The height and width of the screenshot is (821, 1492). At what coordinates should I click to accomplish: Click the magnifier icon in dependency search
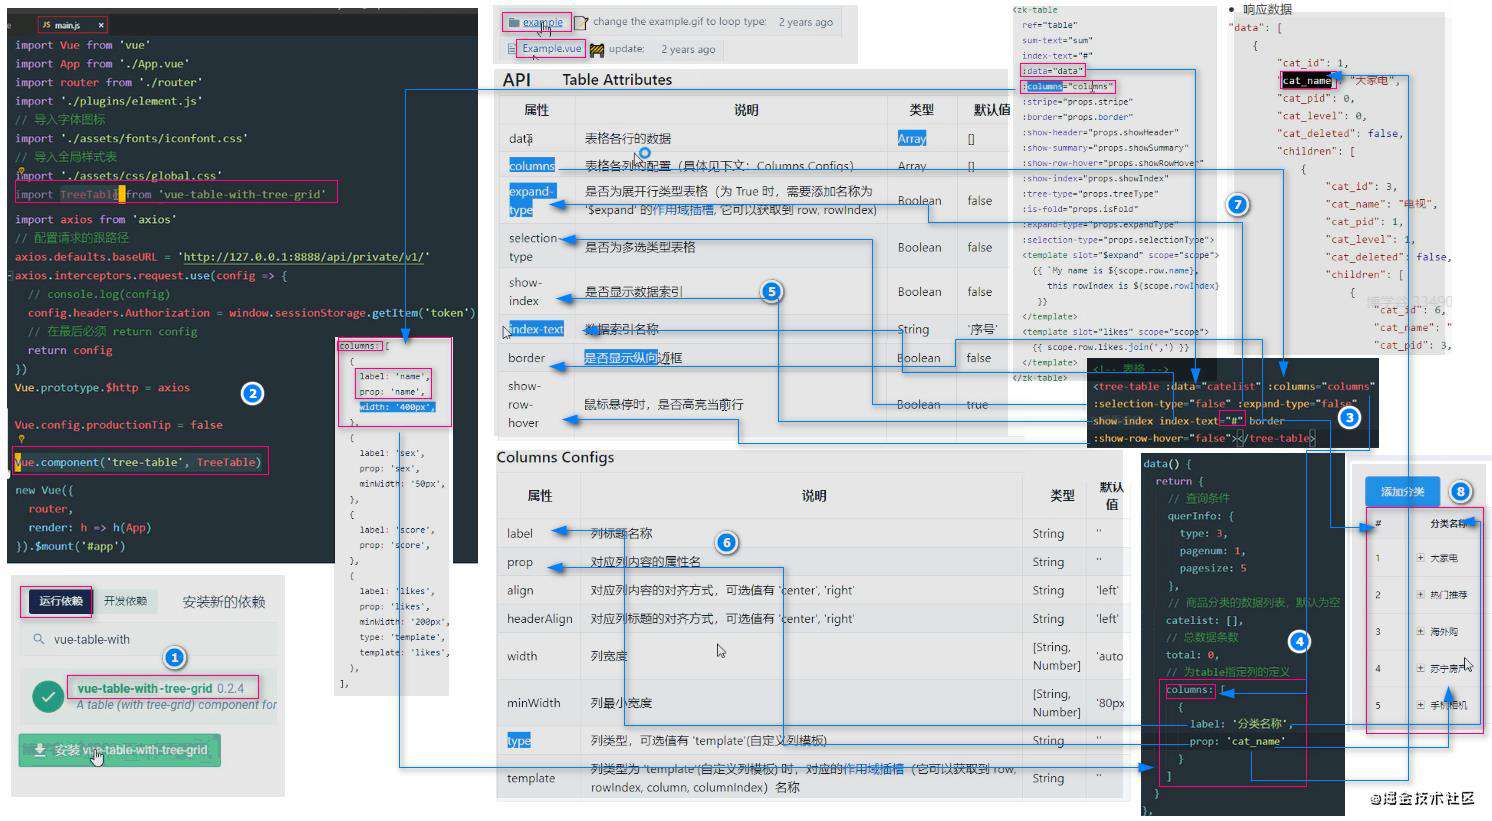point(39,639)
